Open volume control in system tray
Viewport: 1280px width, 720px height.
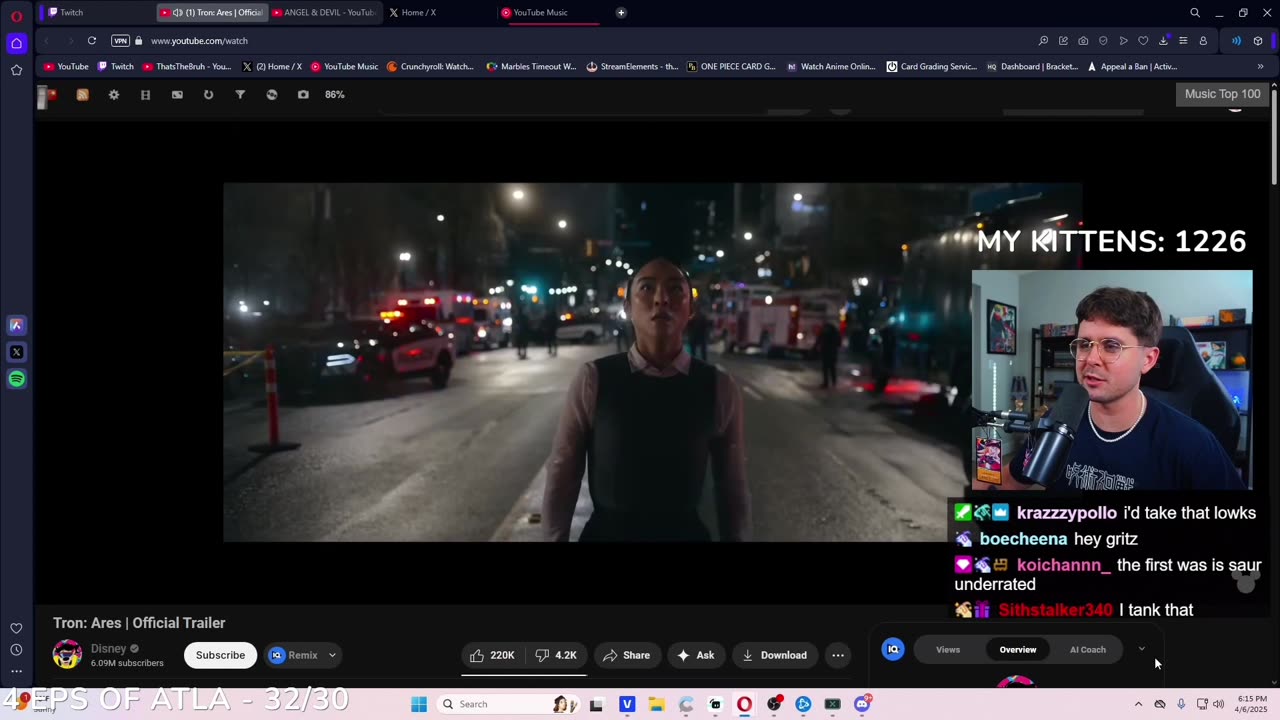[x=1218, y=704]
